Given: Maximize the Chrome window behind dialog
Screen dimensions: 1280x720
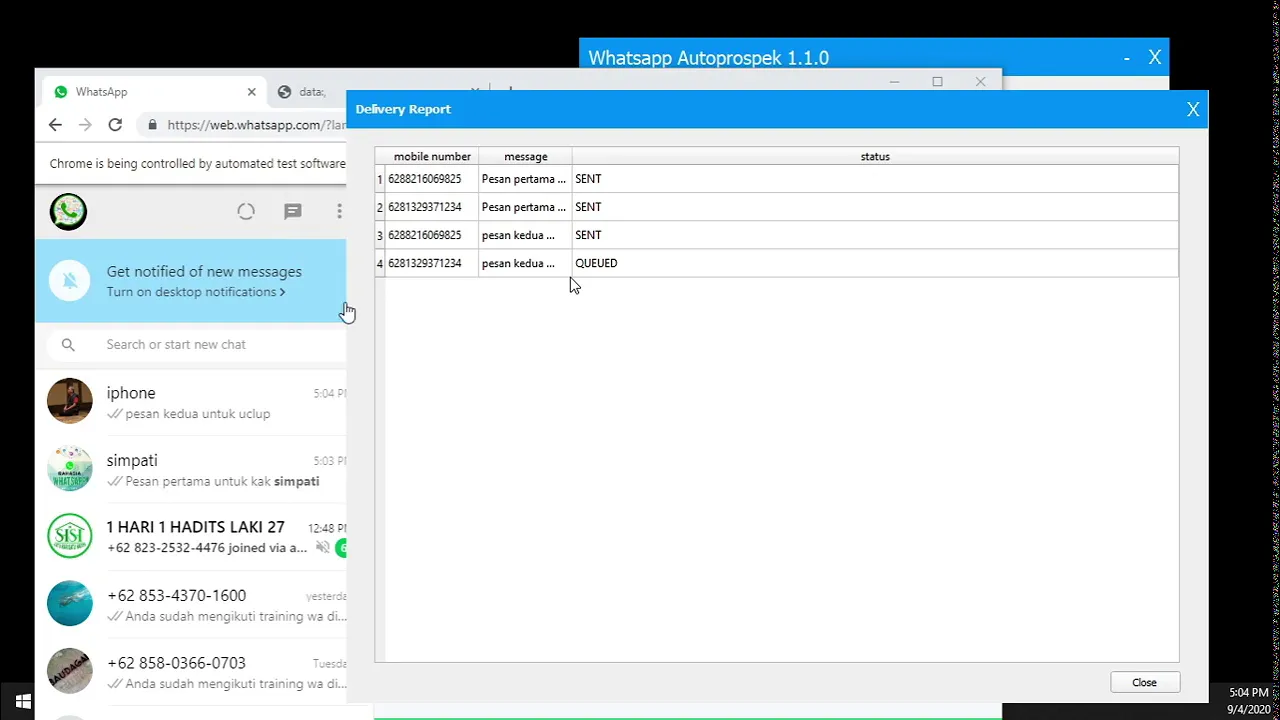Looking at the screenshot, I should (x=937, y=82).
